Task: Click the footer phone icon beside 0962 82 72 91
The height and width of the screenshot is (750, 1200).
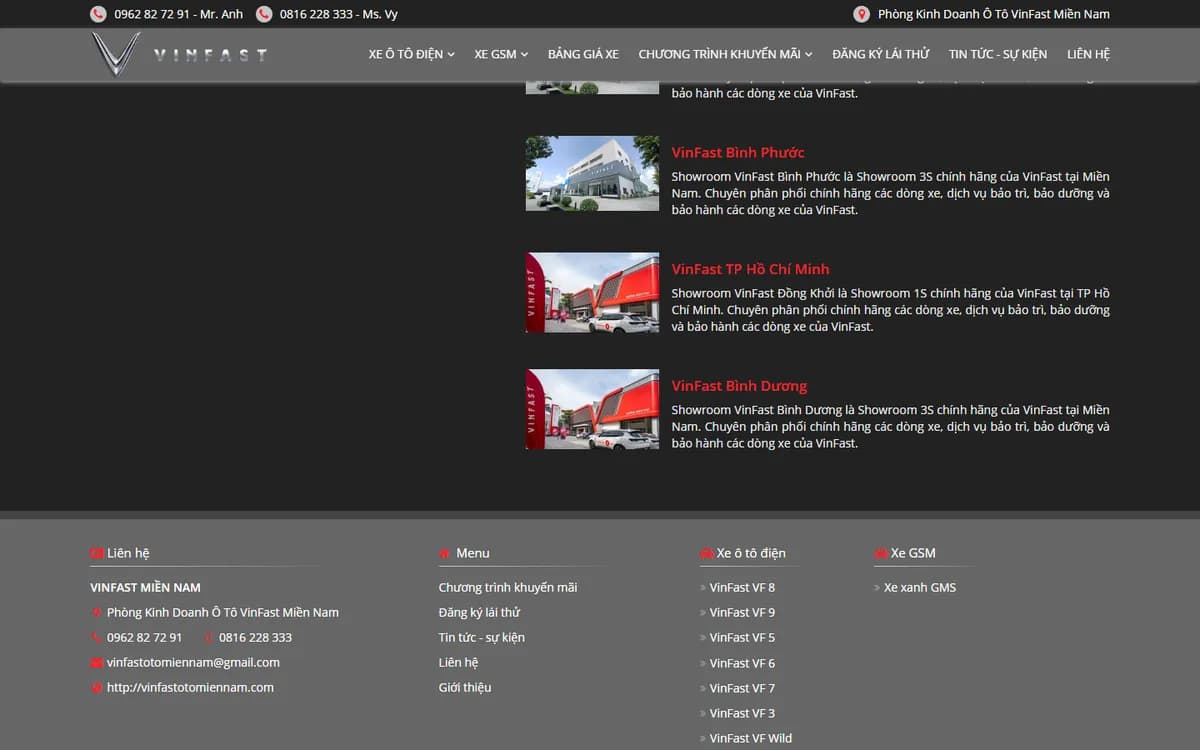Action: 97,637
